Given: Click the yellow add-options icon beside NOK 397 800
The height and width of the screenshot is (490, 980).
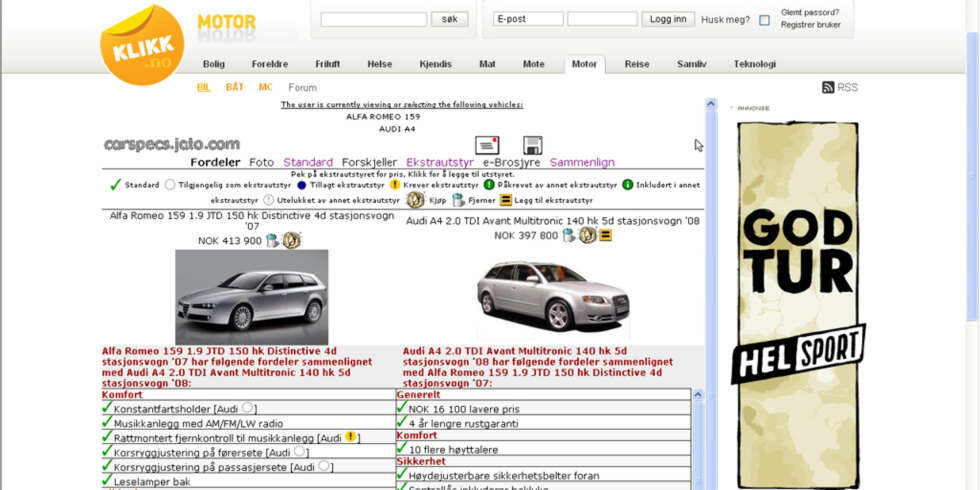Looking at the screenshot, I should pos(605,236).
